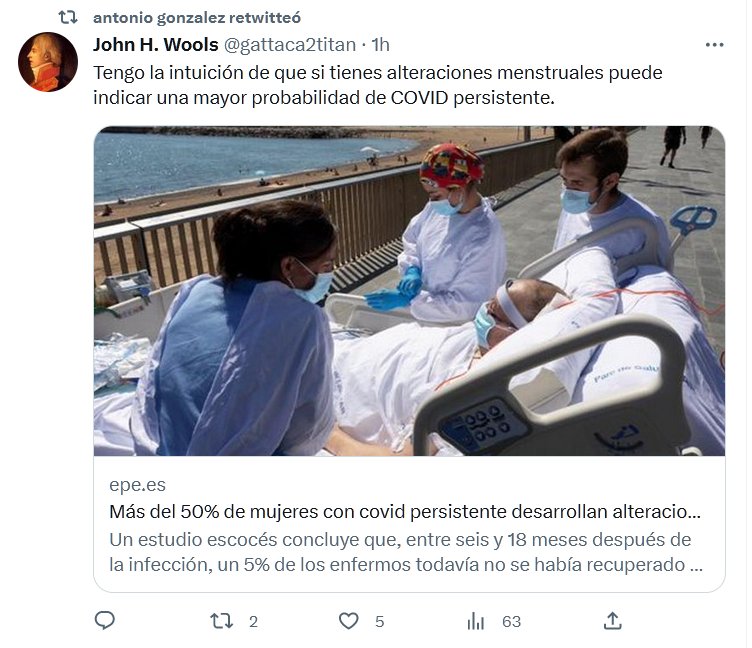The height and width of the screenshot is (648, 752).
Task: Open the three-dot more options menu
Action: click(x=714, y=45)
